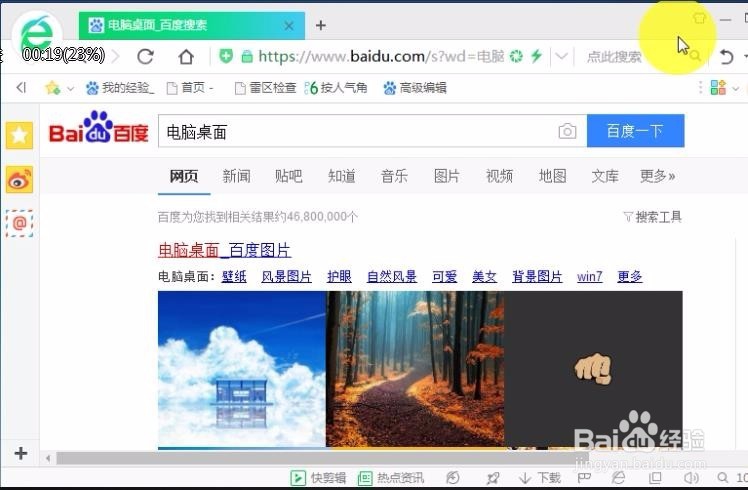Screen dimensions: 748x490
Task: Select the 电脑桌面_百度搜索 tab
Action: tap(192, 25)
